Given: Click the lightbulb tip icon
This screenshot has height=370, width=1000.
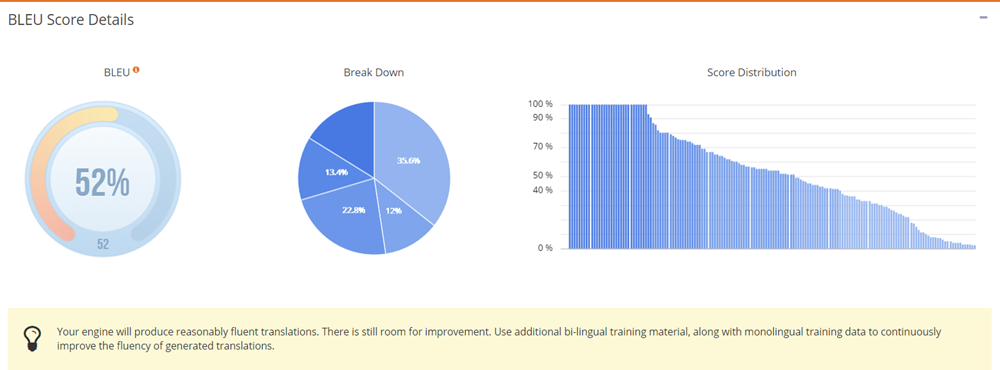Looking at the screenshot, I should tap(33, 336).
